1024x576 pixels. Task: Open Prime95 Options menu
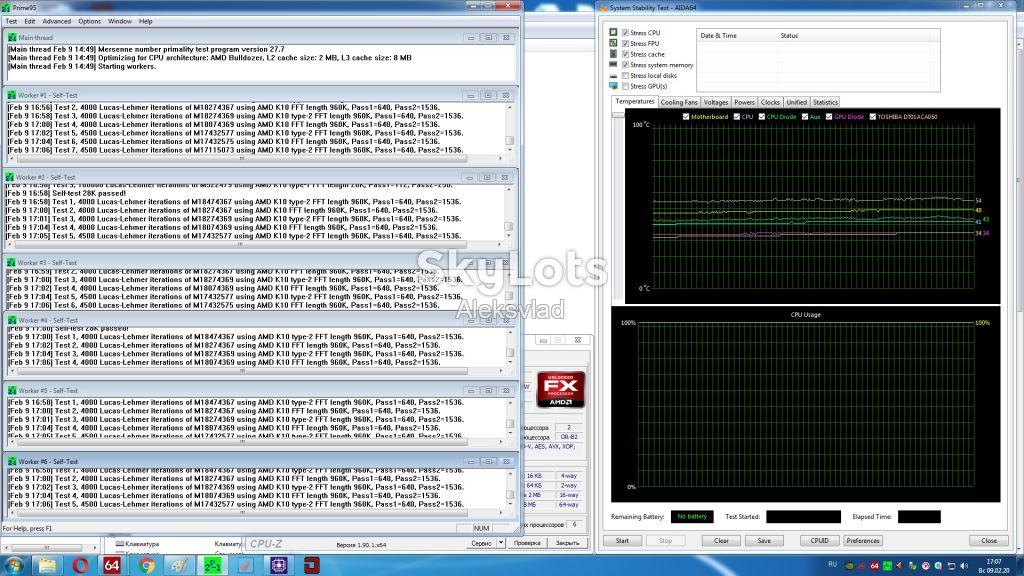[89, 22]
